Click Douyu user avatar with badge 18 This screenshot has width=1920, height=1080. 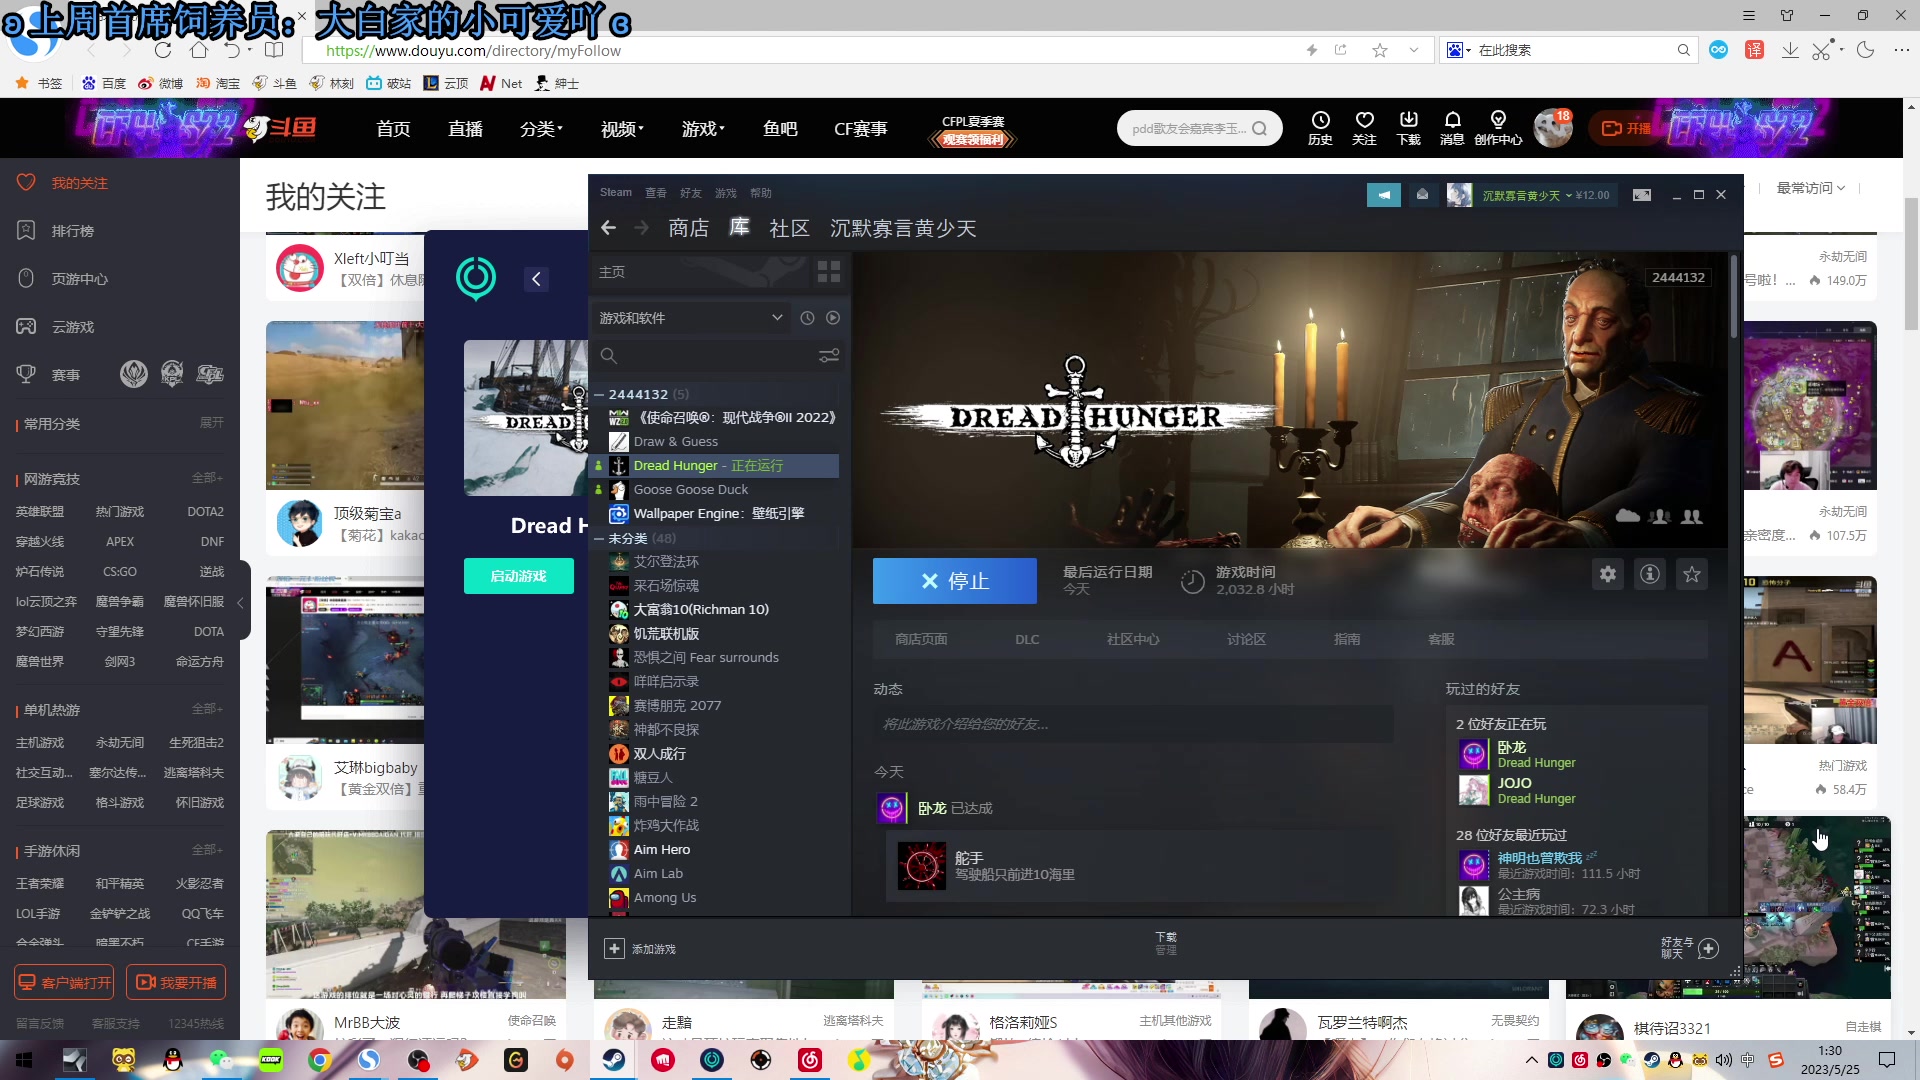click(x=1553, y=128)
